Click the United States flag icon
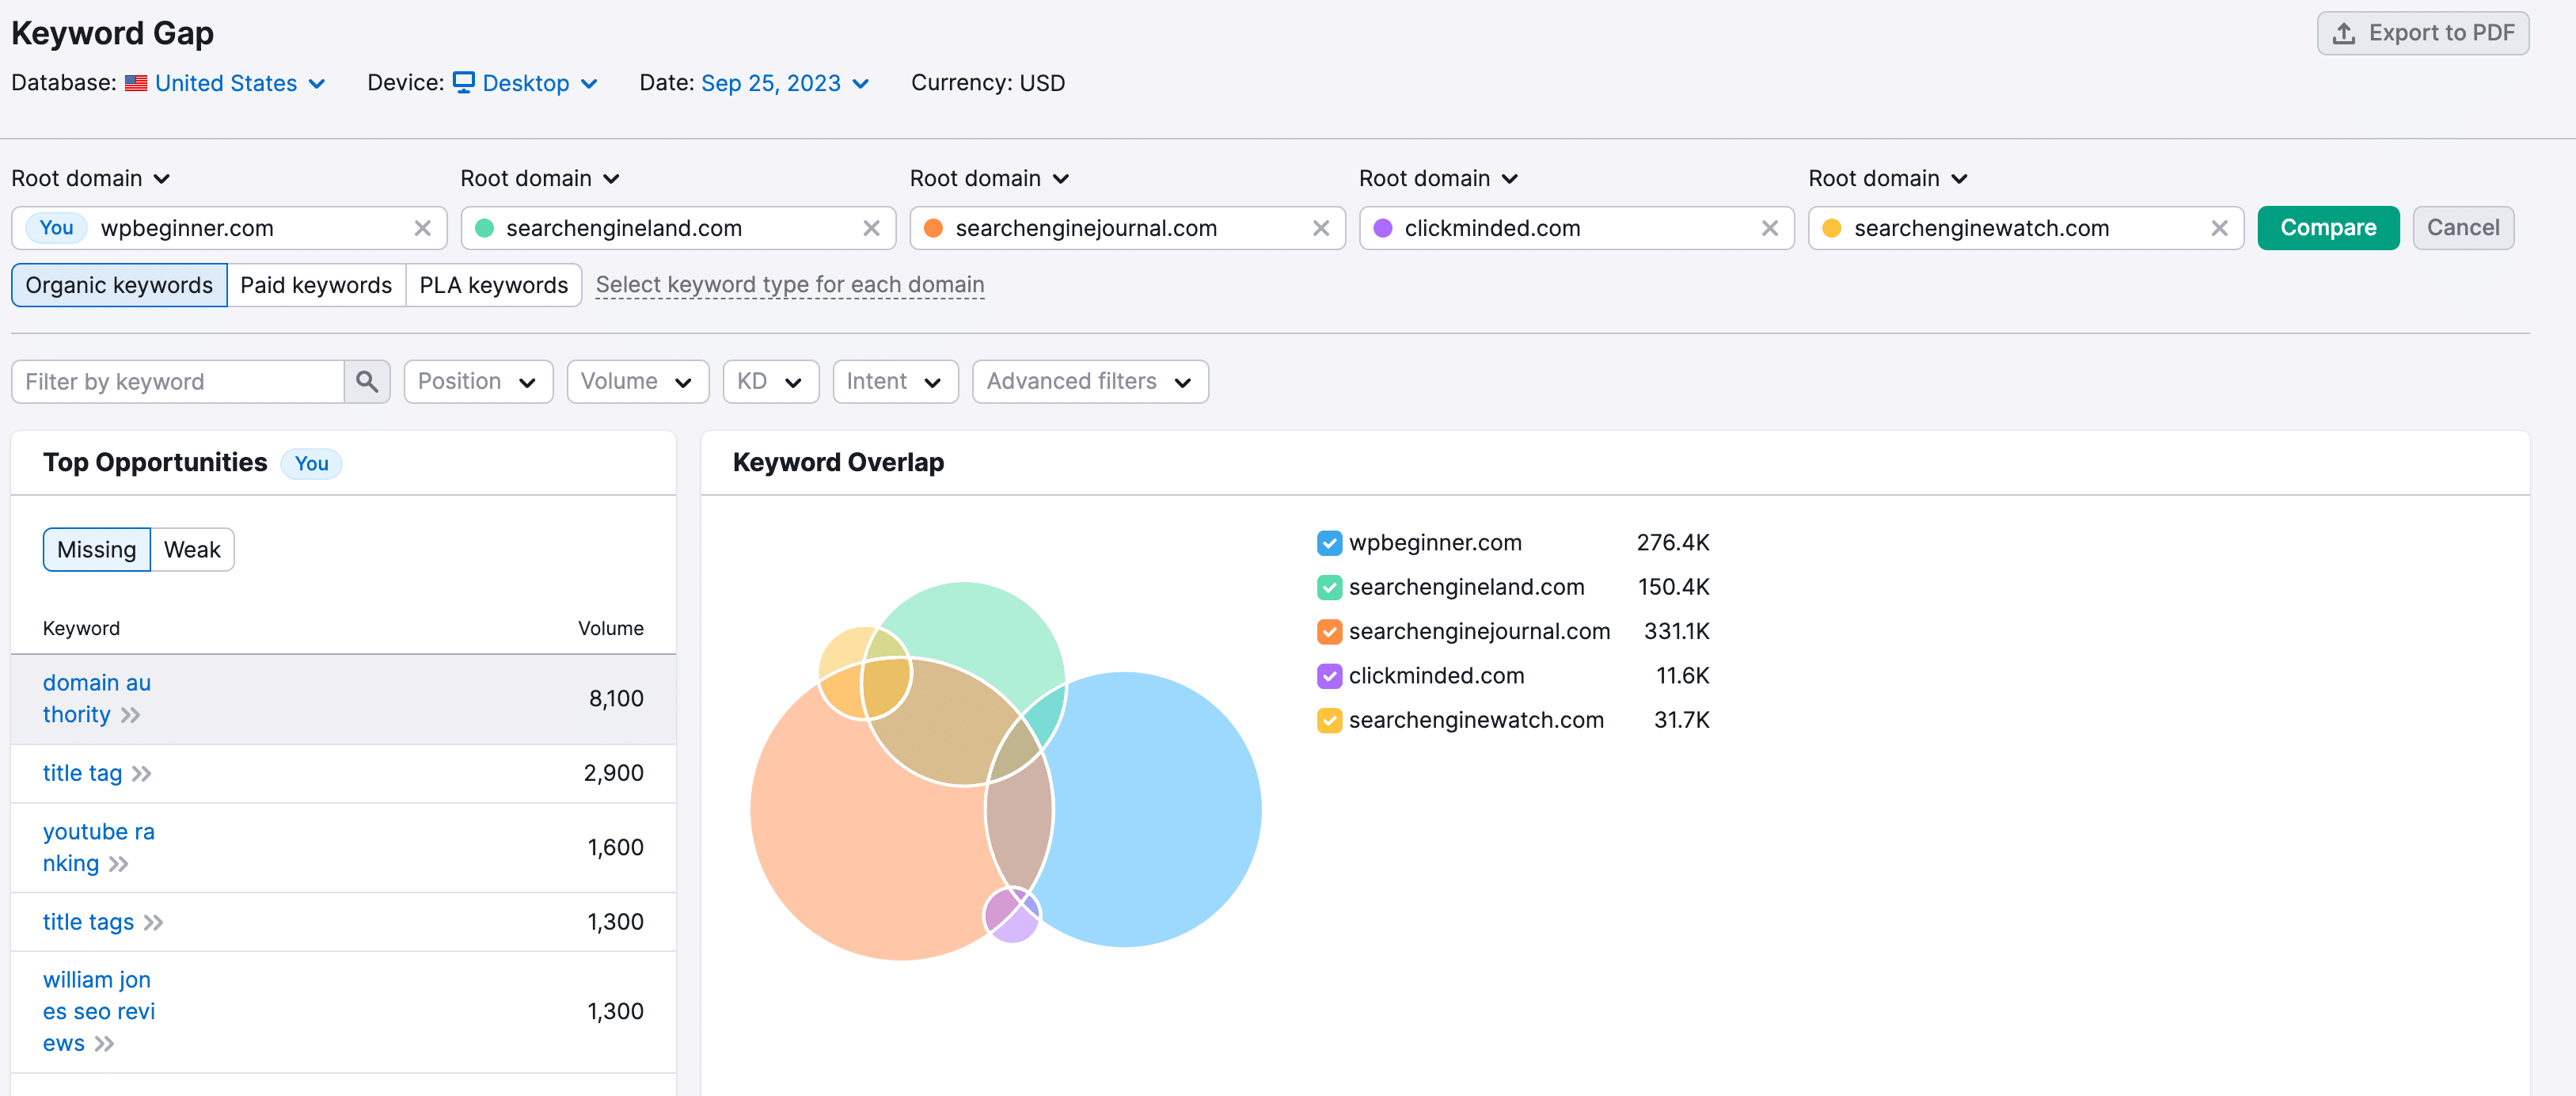 pyautogui.click(x=136, y=83)
